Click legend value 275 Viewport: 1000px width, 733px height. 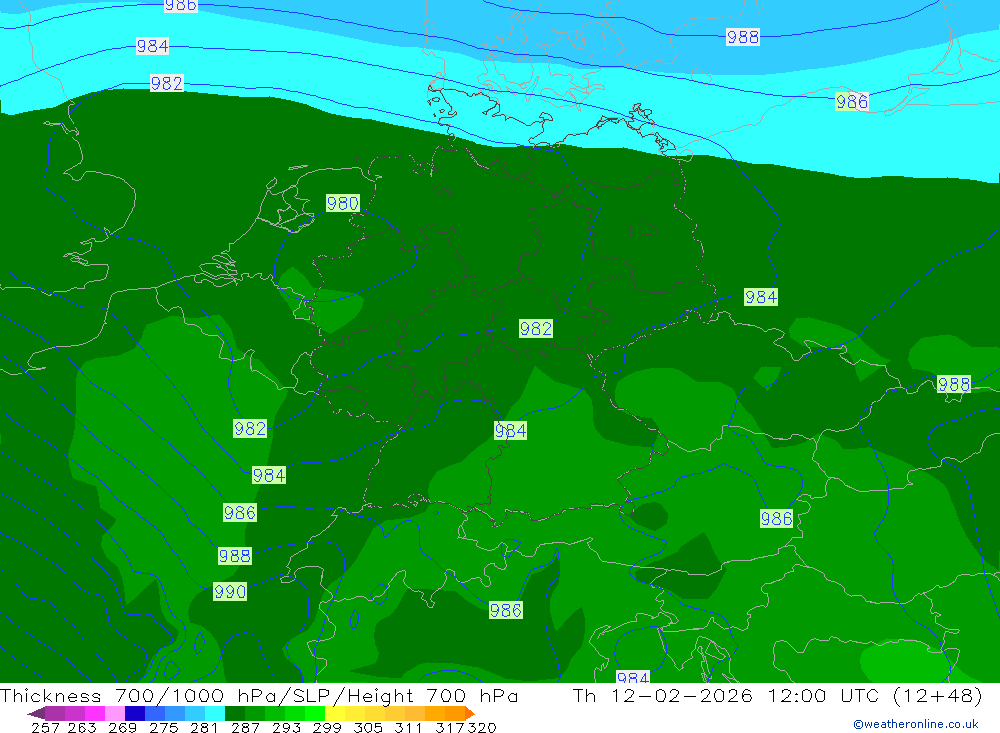pyautogui.click(x=163, y=727)
